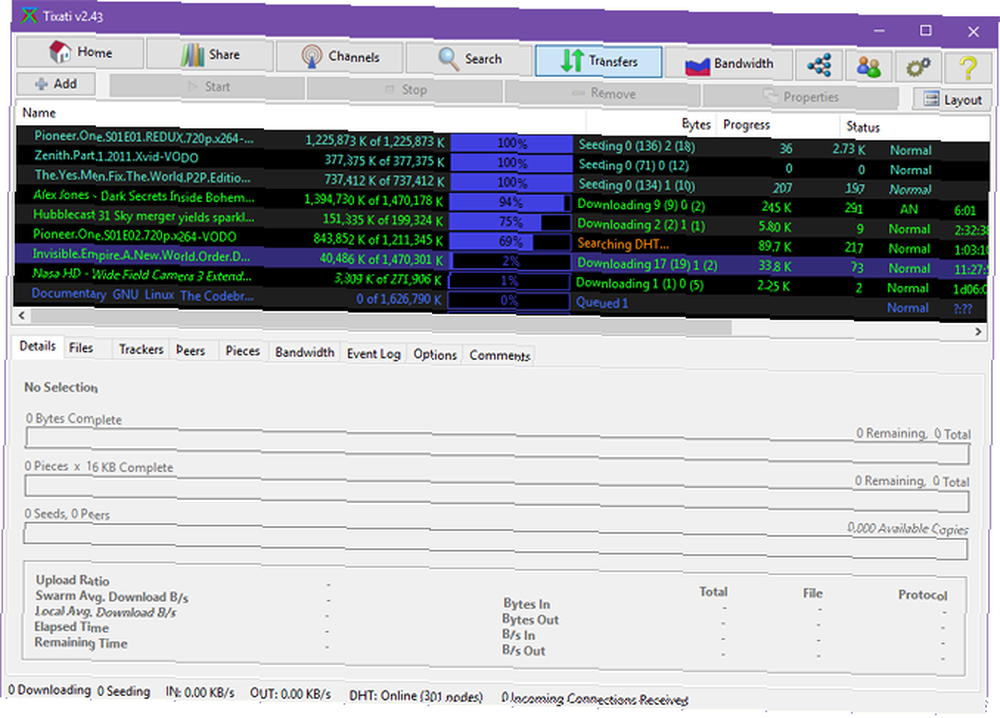Screen dimensions: 1000x718
Task: Click the 'Downloading 17 (19) 1 (2)' status
Action: 647,264
